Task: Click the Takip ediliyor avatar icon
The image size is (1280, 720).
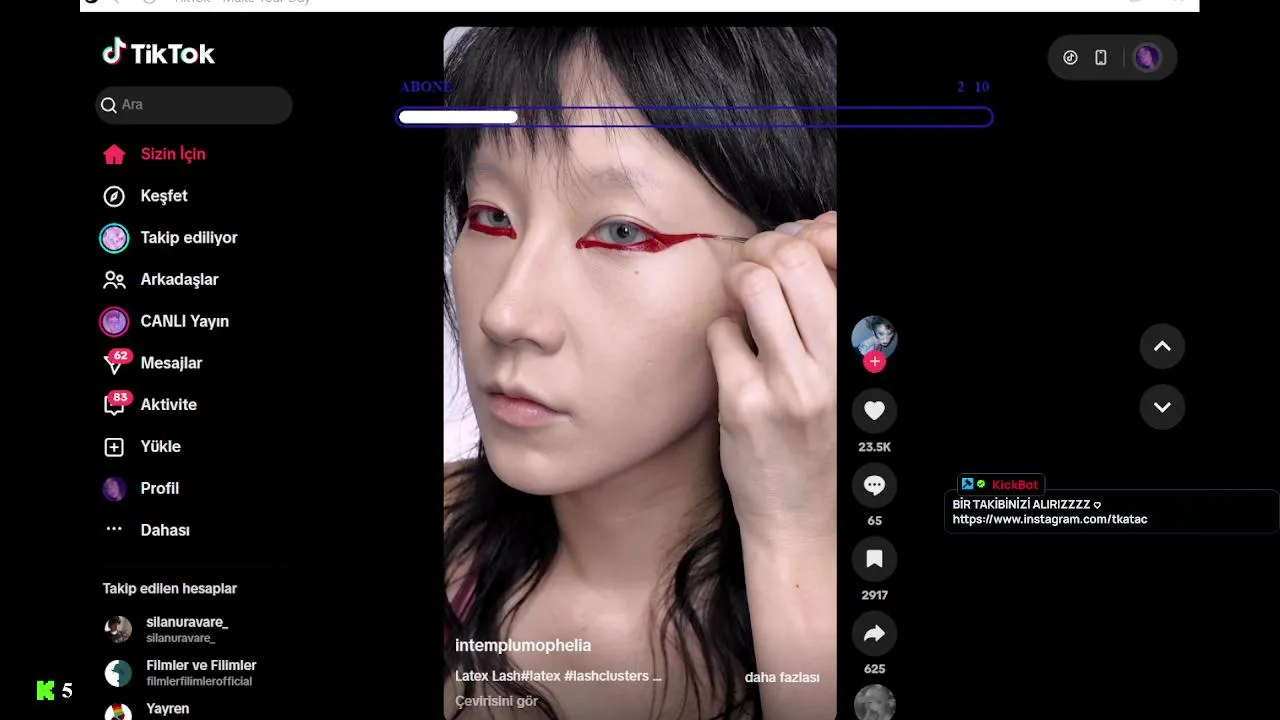Action: (114, 238)
